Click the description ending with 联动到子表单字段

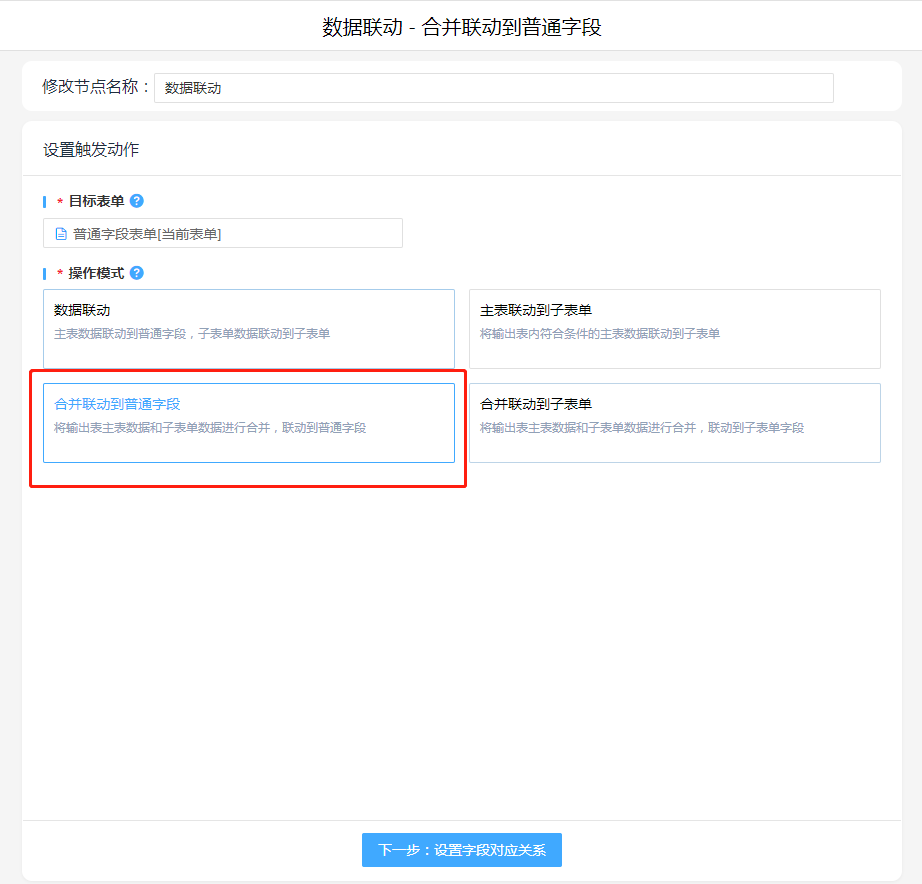coord(641,427)
